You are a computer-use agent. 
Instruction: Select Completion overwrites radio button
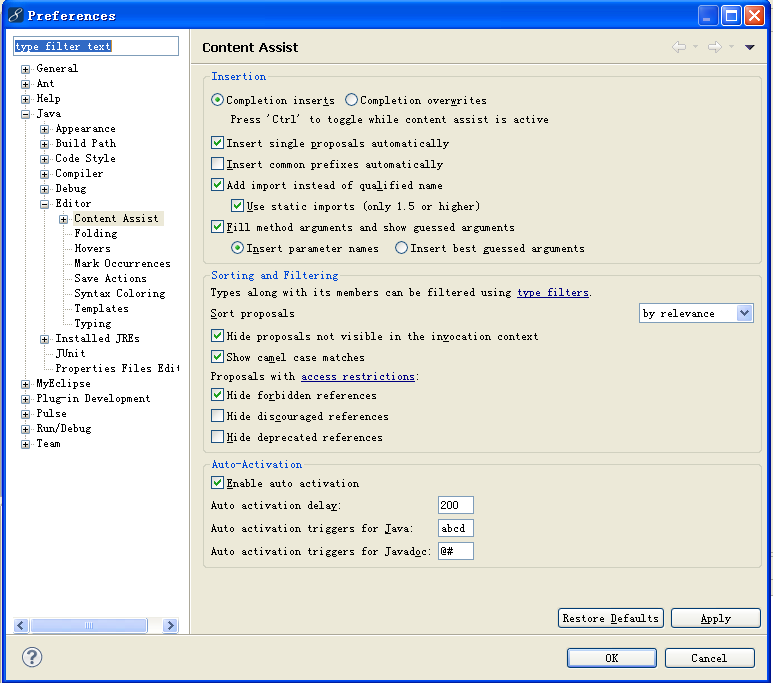(x=351, y=100)
